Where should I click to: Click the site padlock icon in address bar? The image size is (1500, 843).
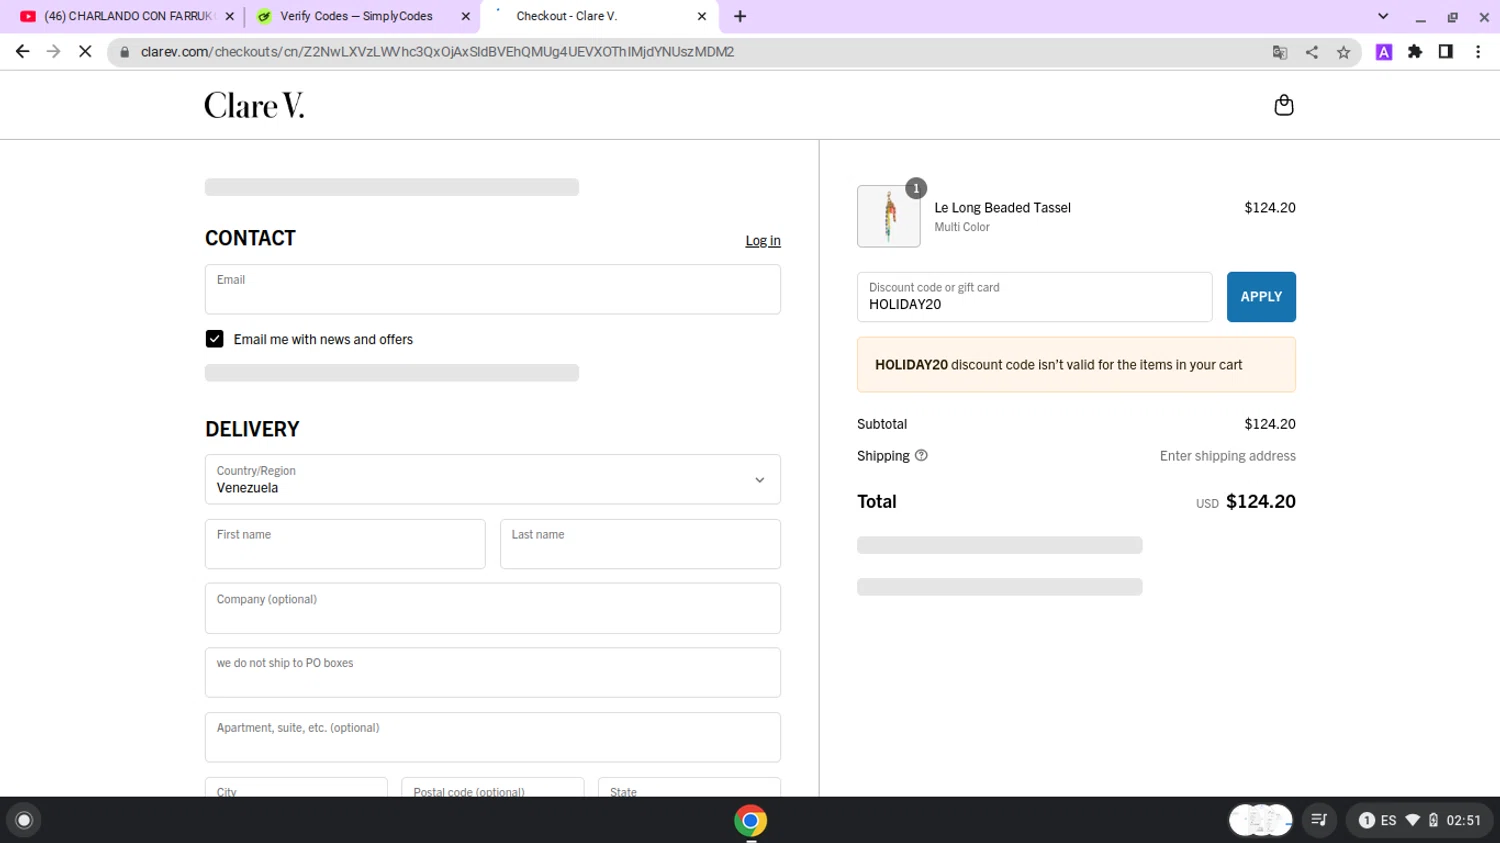(124, 52)
